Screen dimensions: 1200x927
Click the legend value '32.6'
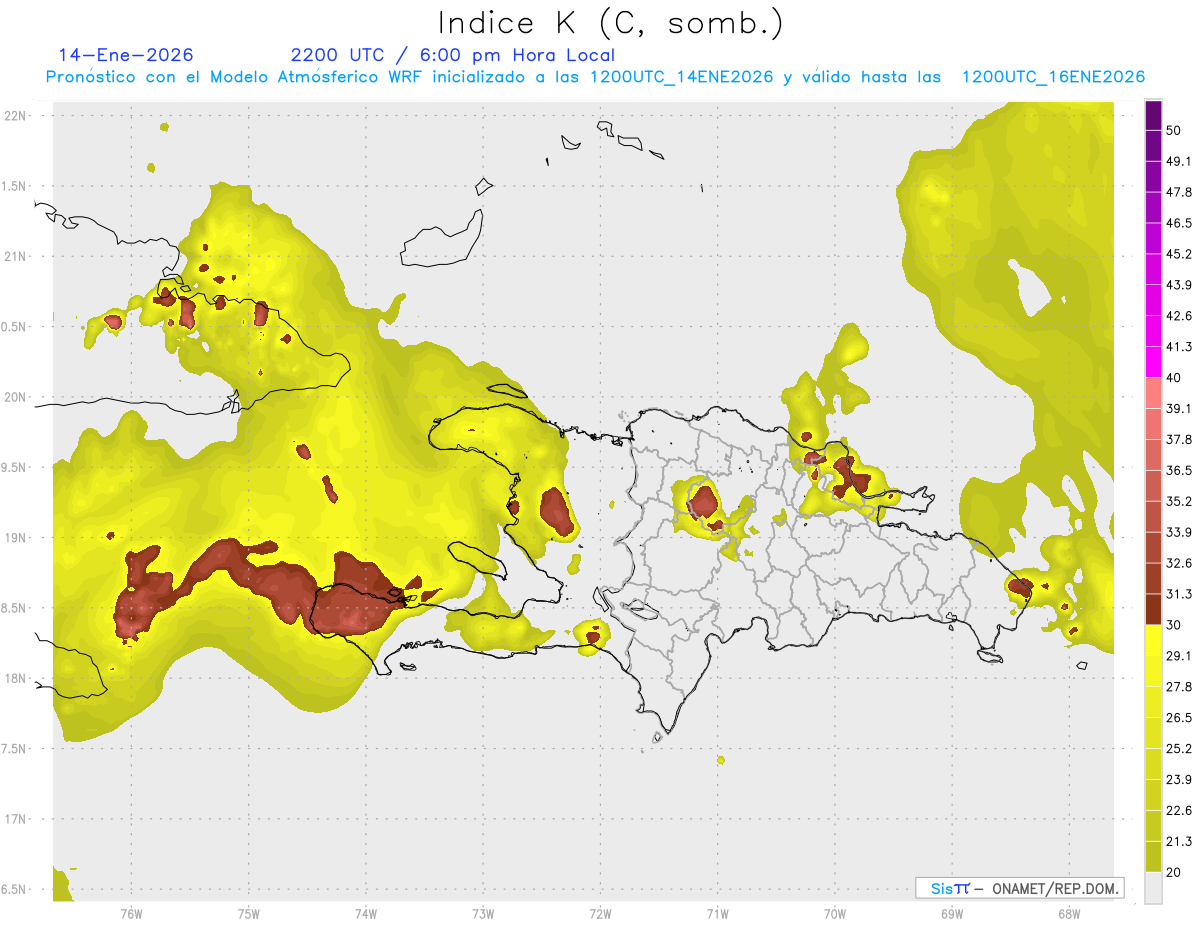click(x=1179, y=563)
